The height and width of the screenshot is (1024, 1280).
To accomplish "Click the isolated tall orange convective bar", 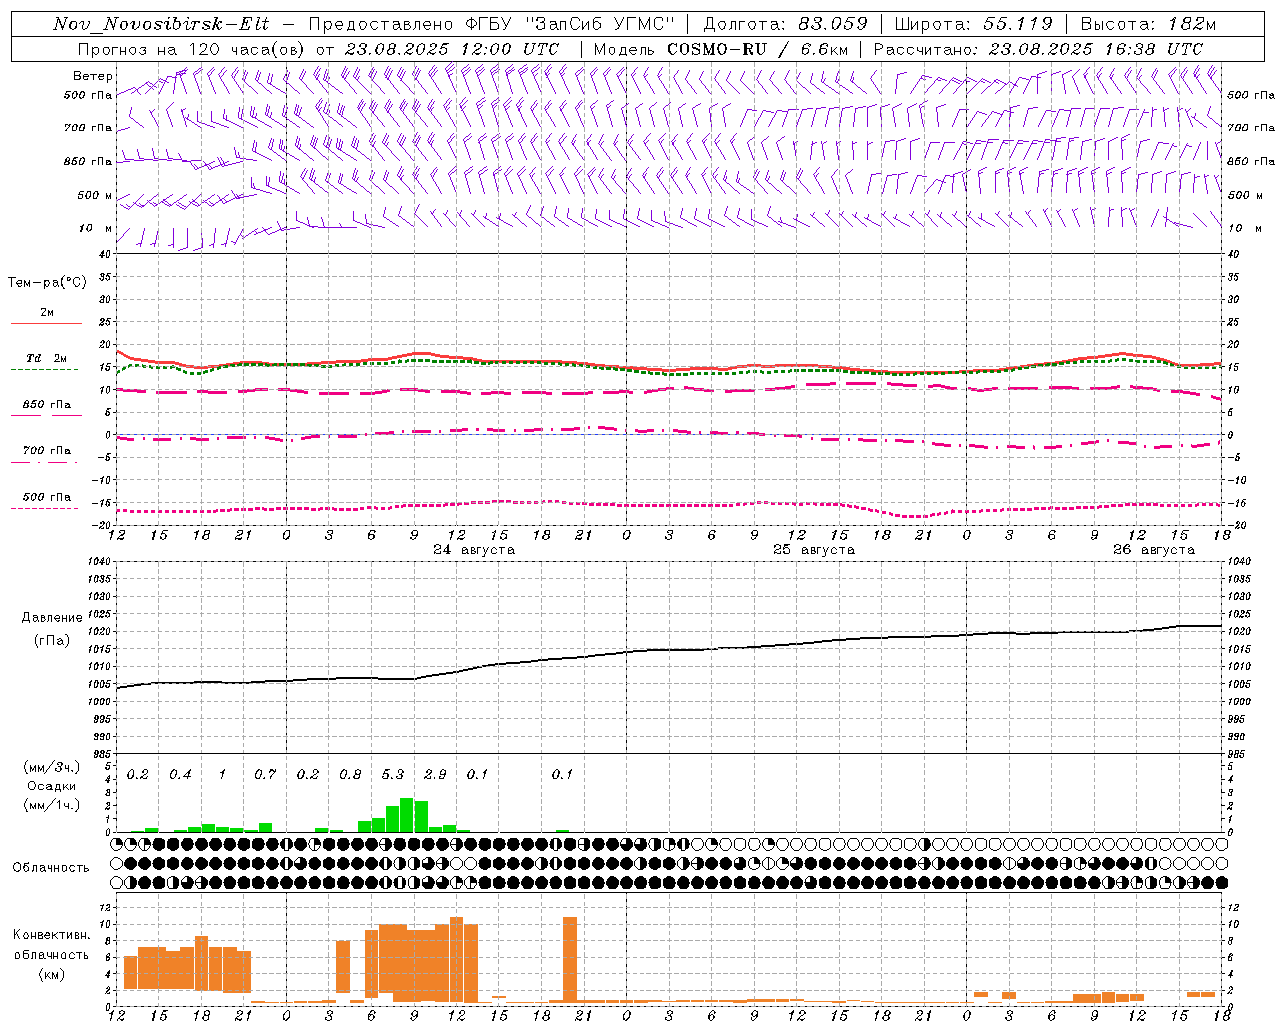I will tap(570, 960).
